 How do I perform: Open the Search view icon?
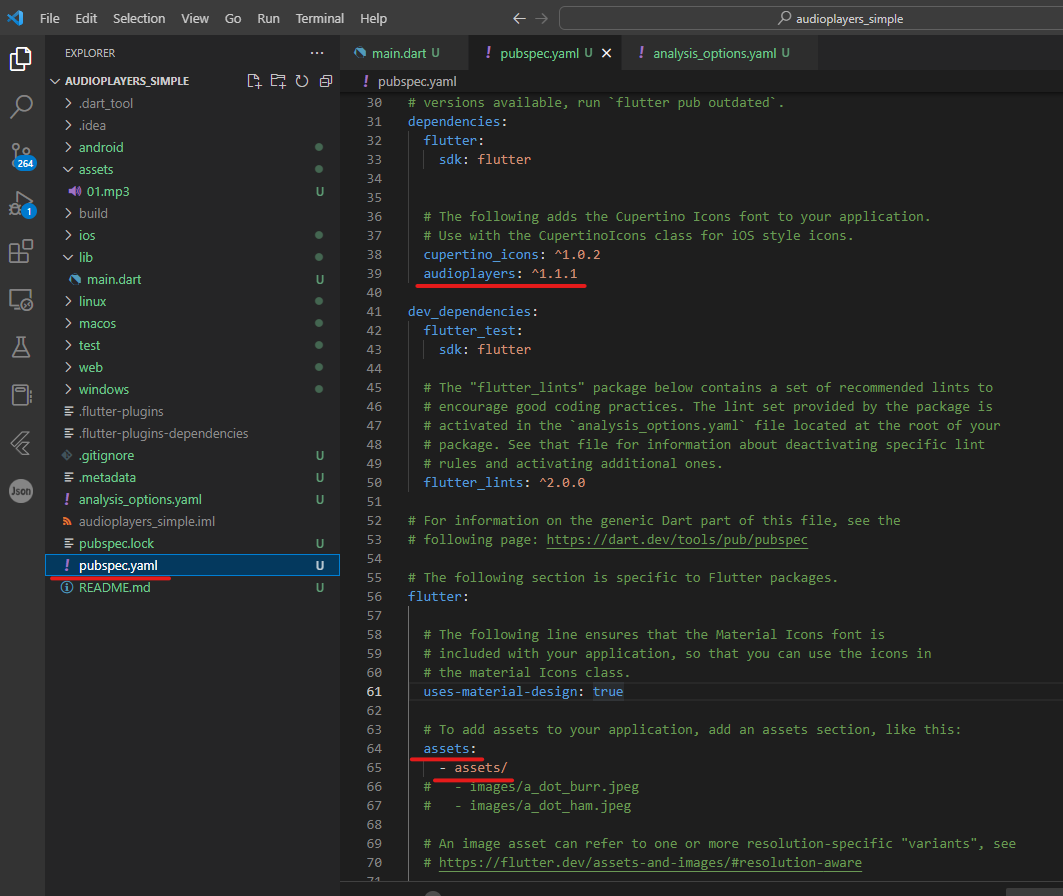pos(21,106)
